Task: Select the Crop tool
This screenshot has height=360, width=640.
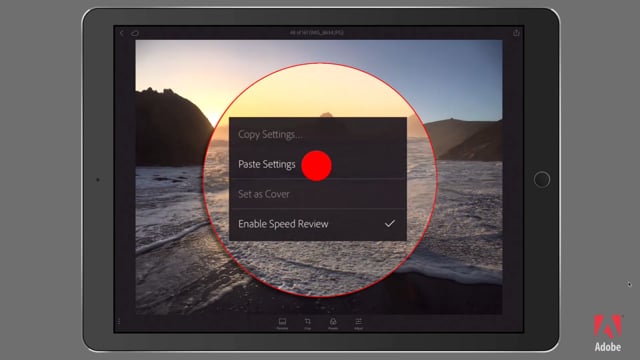Action: click(x=308, y=323)
